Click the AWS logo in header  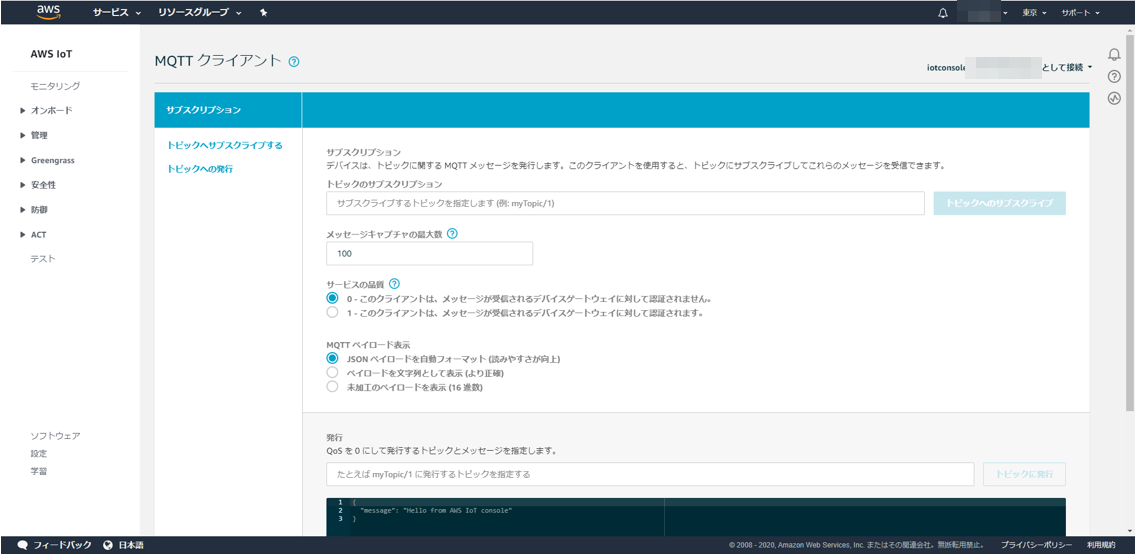(48, 12)
